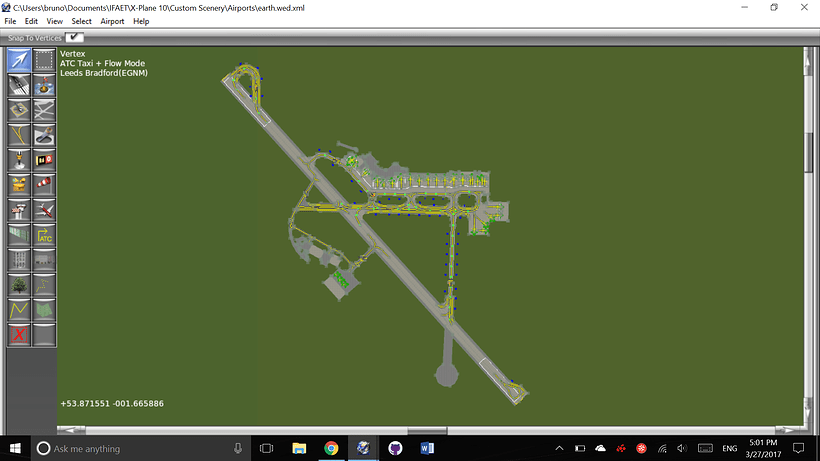Choose the Runway tool
This screenshot has height=461, width=820.
point(19,85)
